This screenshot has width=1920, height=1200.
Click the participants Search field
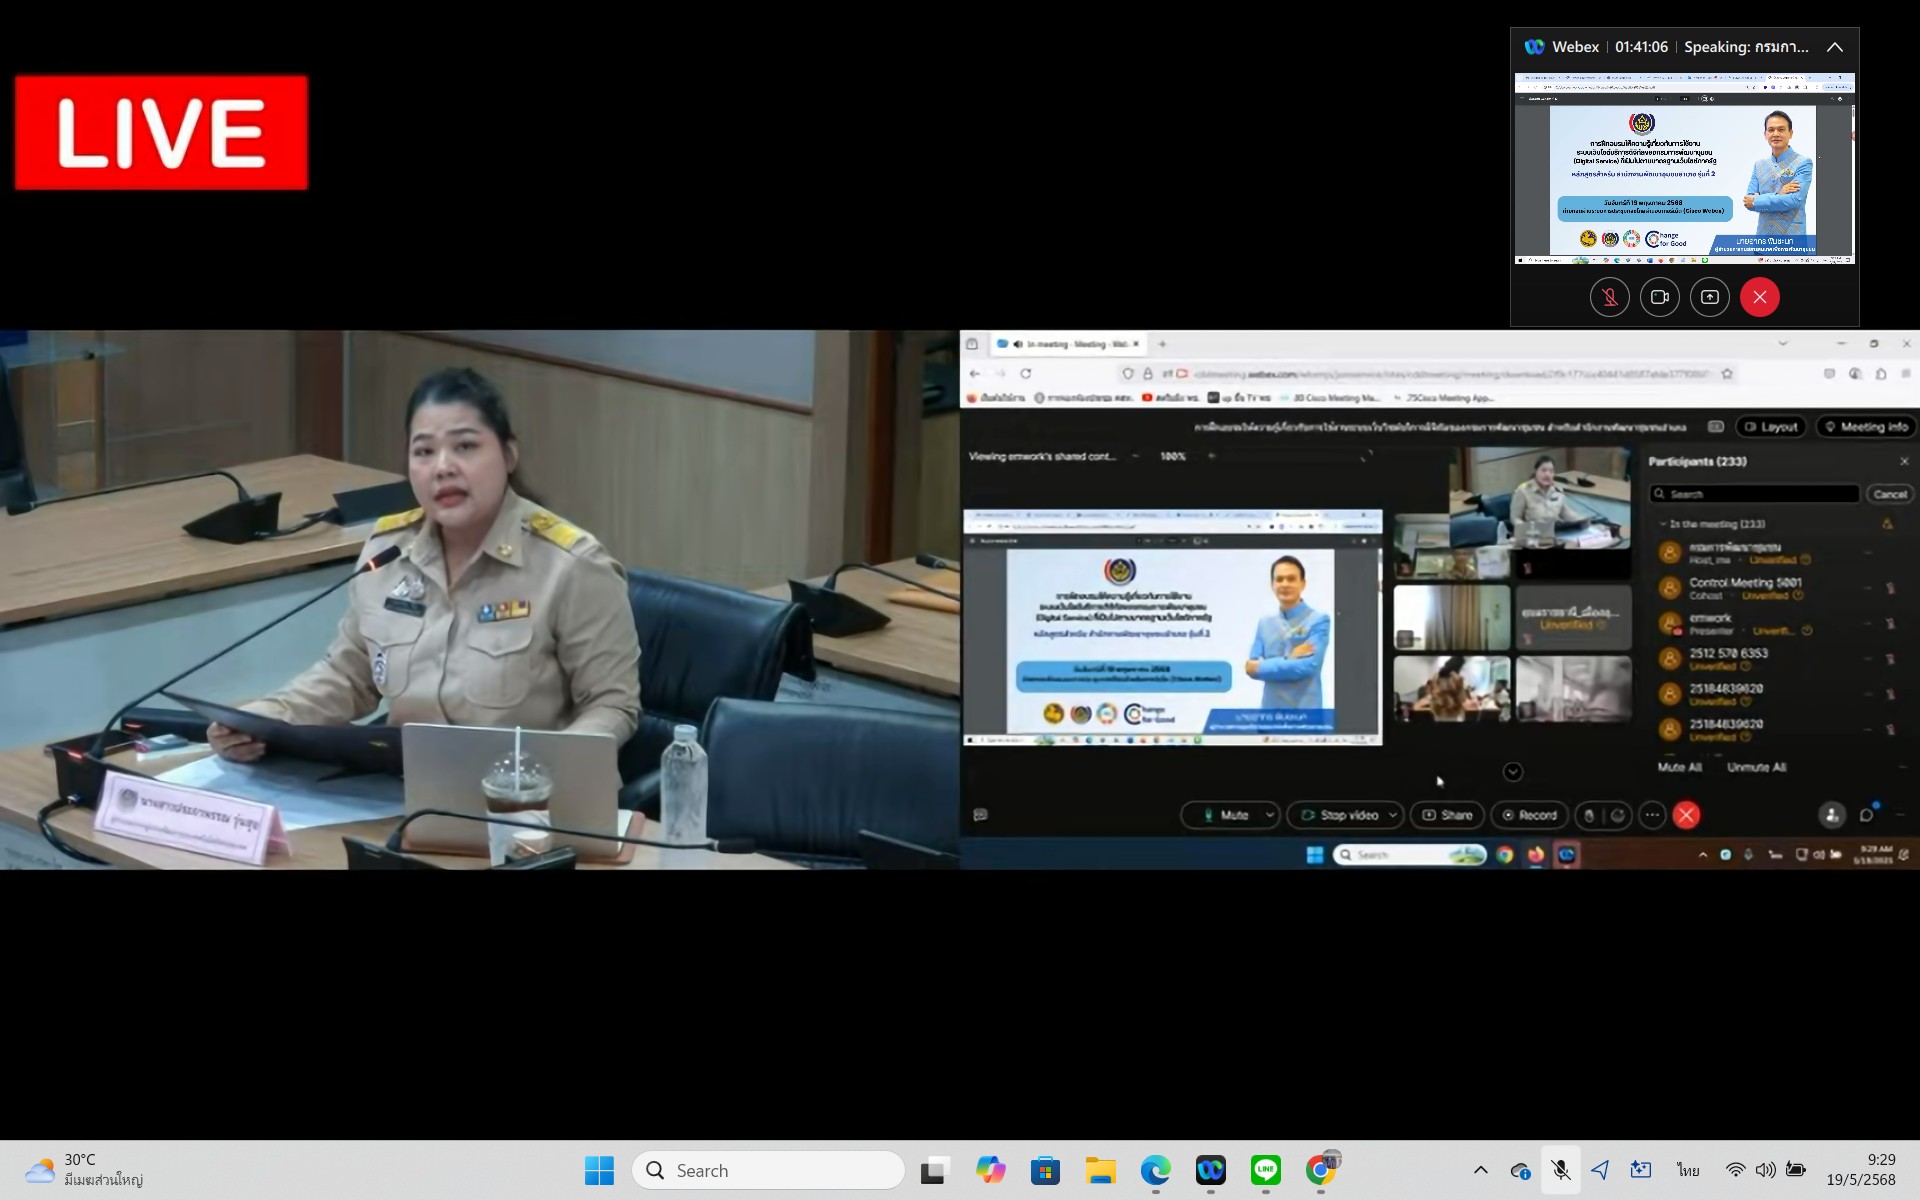1755,493
